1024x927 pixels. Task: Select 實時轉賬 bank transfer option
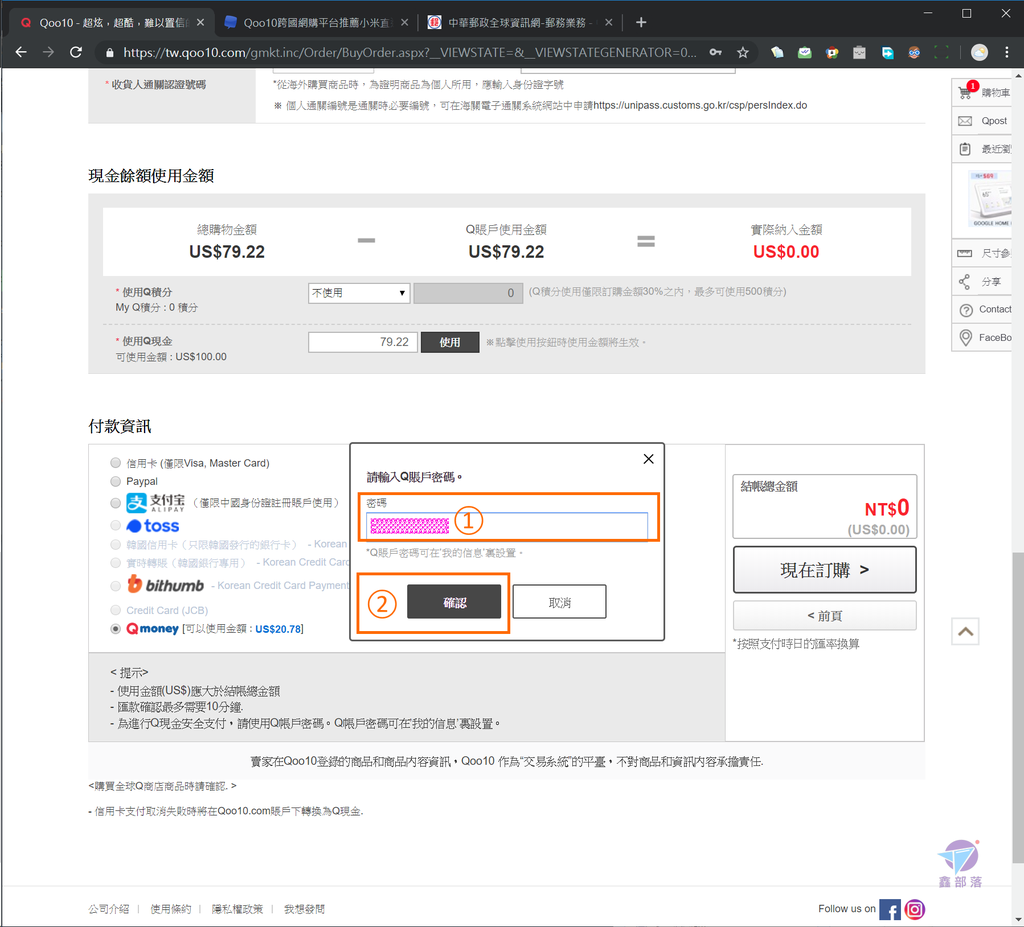[x=116, y=562]
